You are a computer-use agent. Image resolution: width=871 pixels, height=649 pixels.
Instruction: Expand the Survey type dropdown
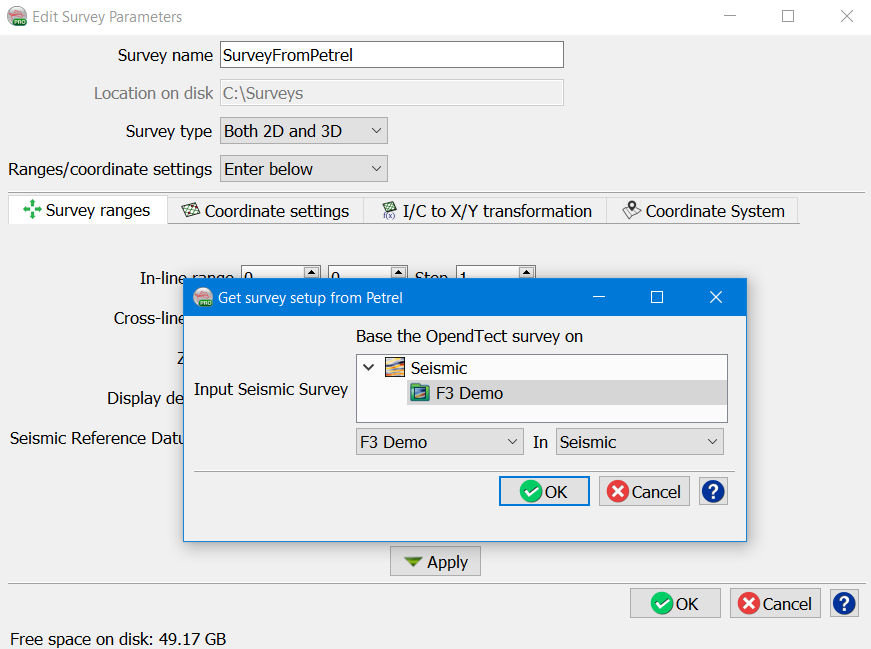pos(303,131)
